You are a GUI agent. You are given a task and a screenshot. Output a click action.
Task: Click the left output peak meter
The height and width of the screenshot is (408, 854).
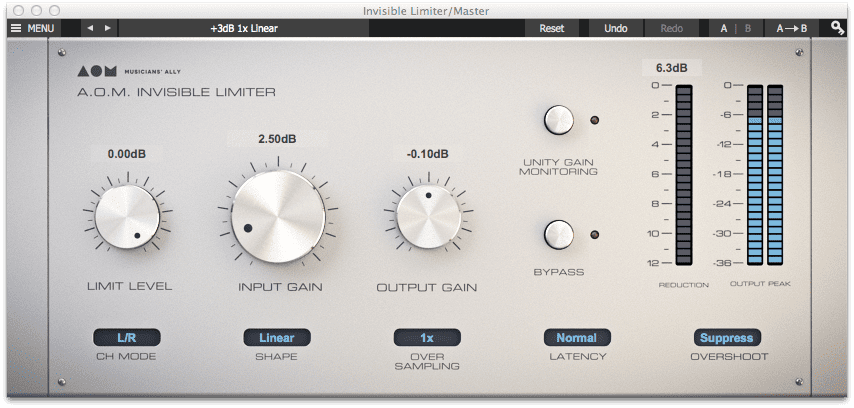[x=755, y=175]
